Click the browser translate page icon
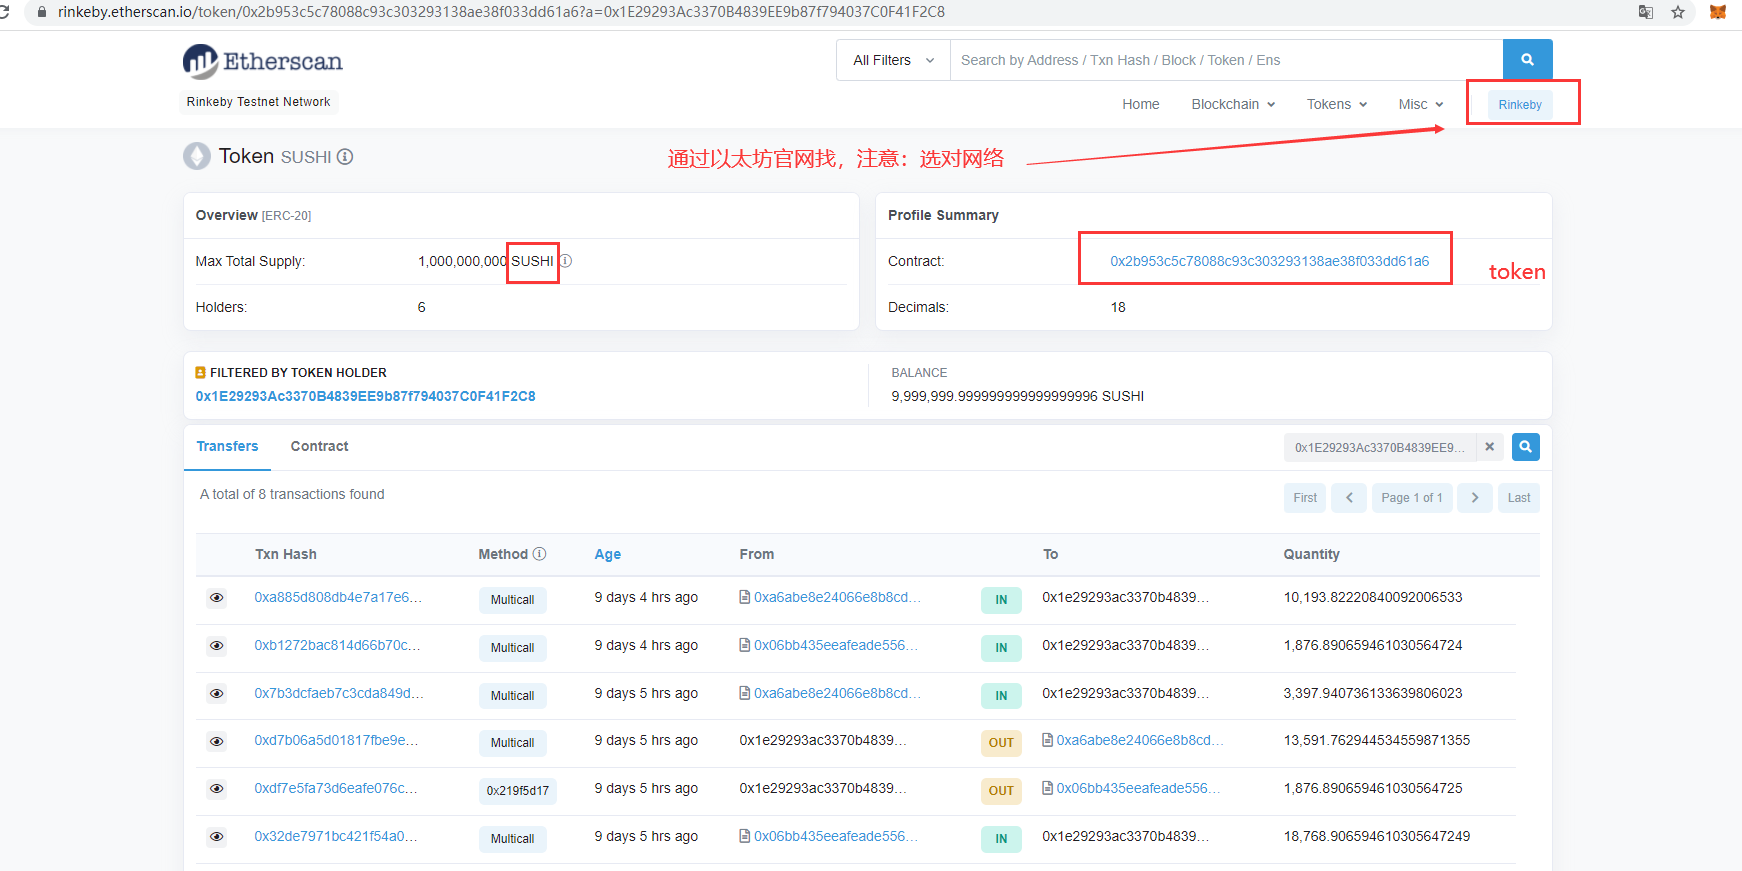1742x871 pixels. pyautogui.click(x=1645, y=12)
